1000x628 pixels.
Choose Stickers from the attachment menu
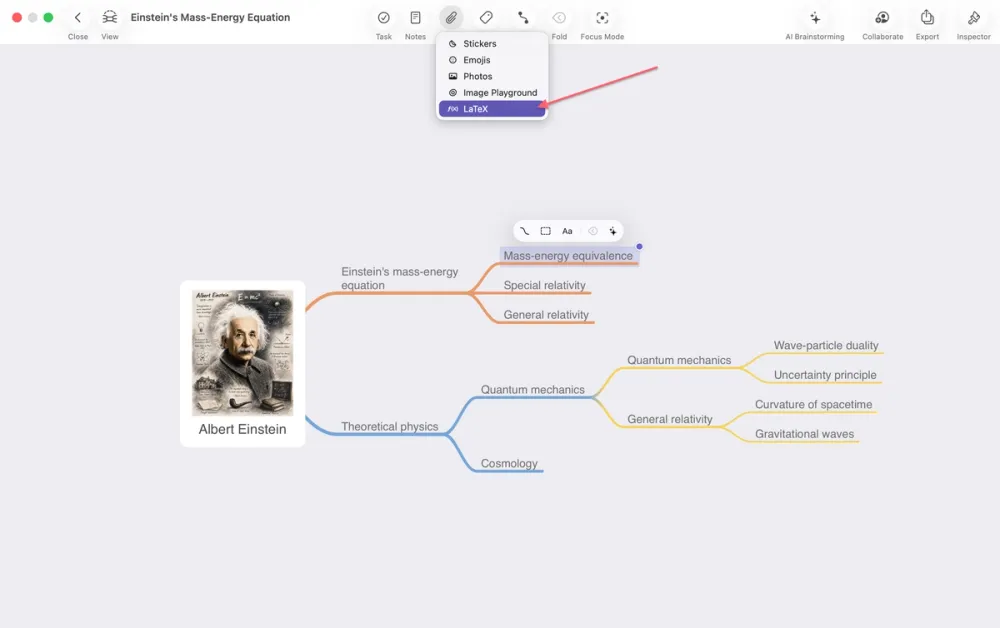click(x=492, y=43)
